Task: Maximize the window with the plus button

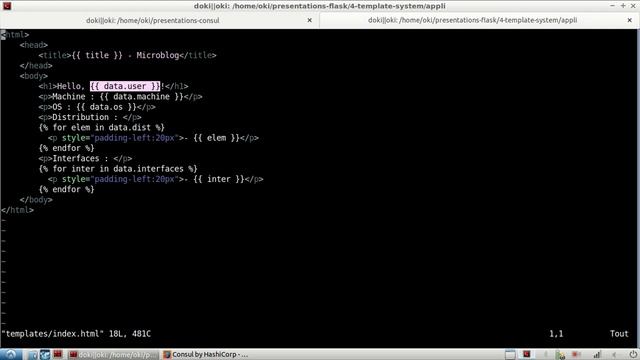Action: tap(623, 6)
